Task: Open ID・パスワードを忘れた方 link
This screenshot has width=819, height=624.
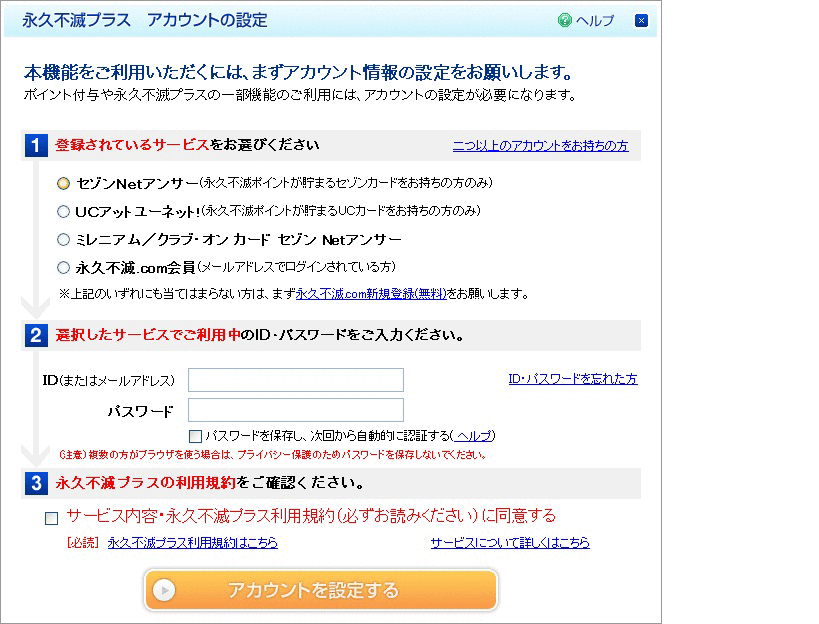Action: (573, 379)
